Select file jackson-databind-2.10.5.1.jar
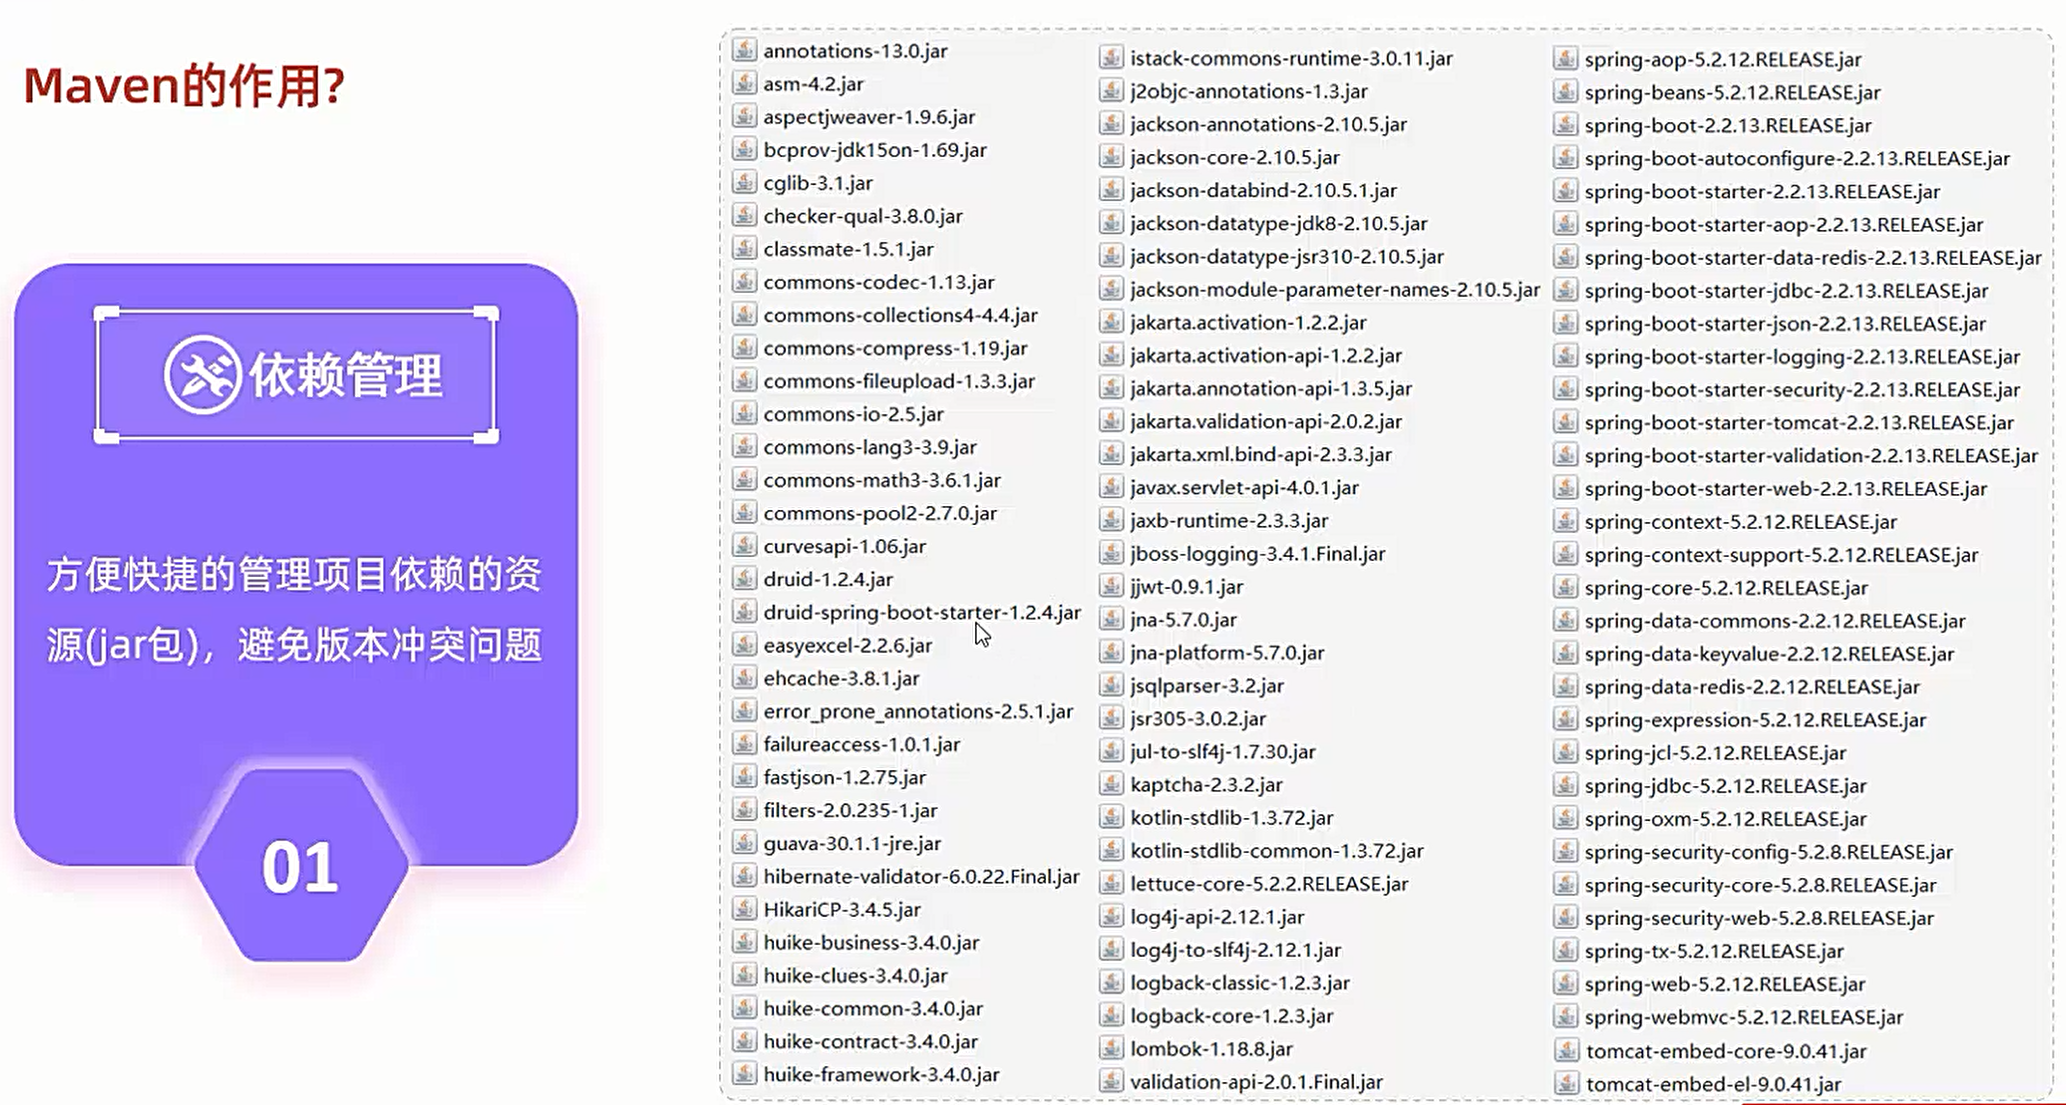Image resolution: width=2066 pixels, height=1105 pixels. pos(1264,189)
